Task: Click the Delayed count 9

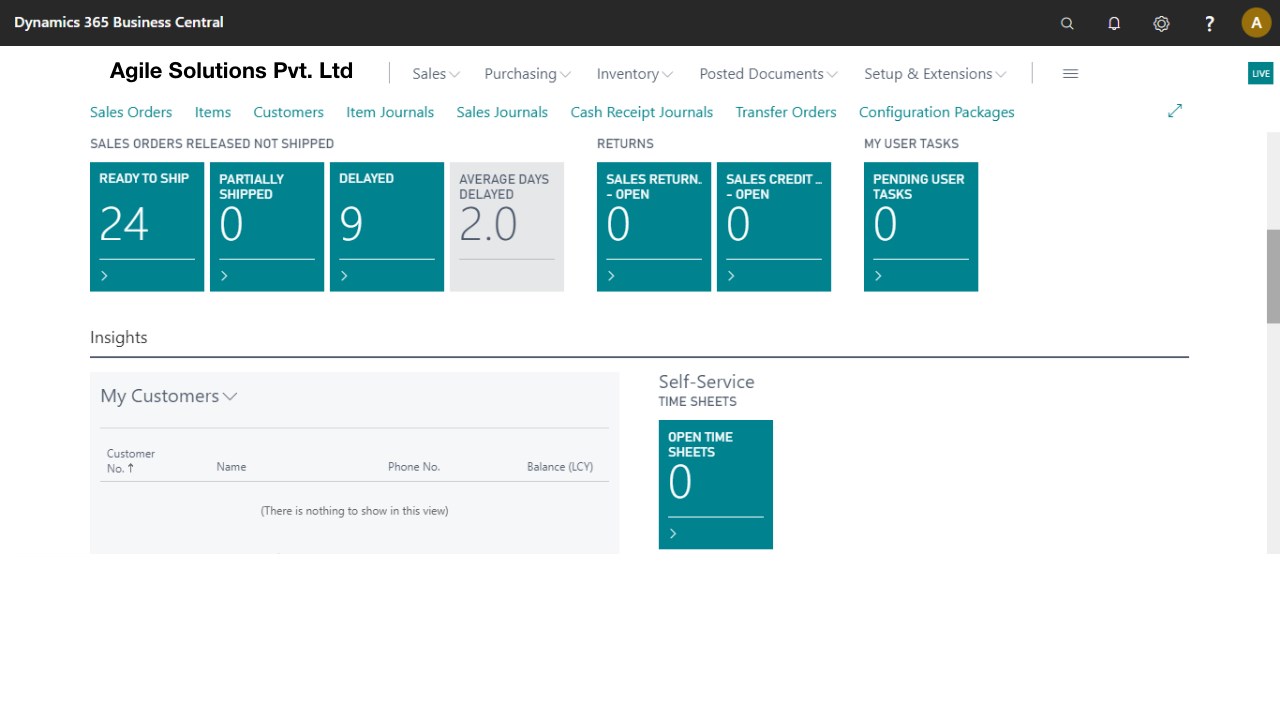Action: pos(351,225)
